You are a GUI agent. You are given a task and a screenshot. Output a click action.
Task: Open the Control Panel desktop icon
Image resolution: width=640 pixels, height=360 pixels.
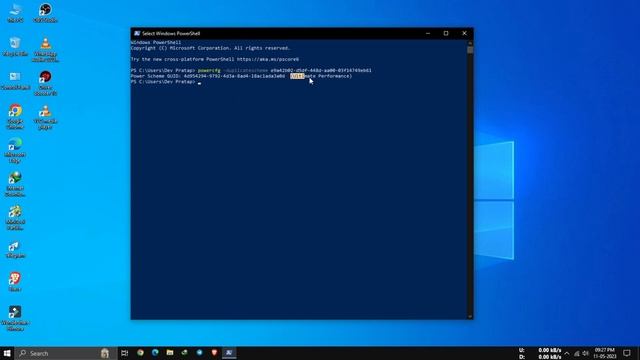point(15,80)
